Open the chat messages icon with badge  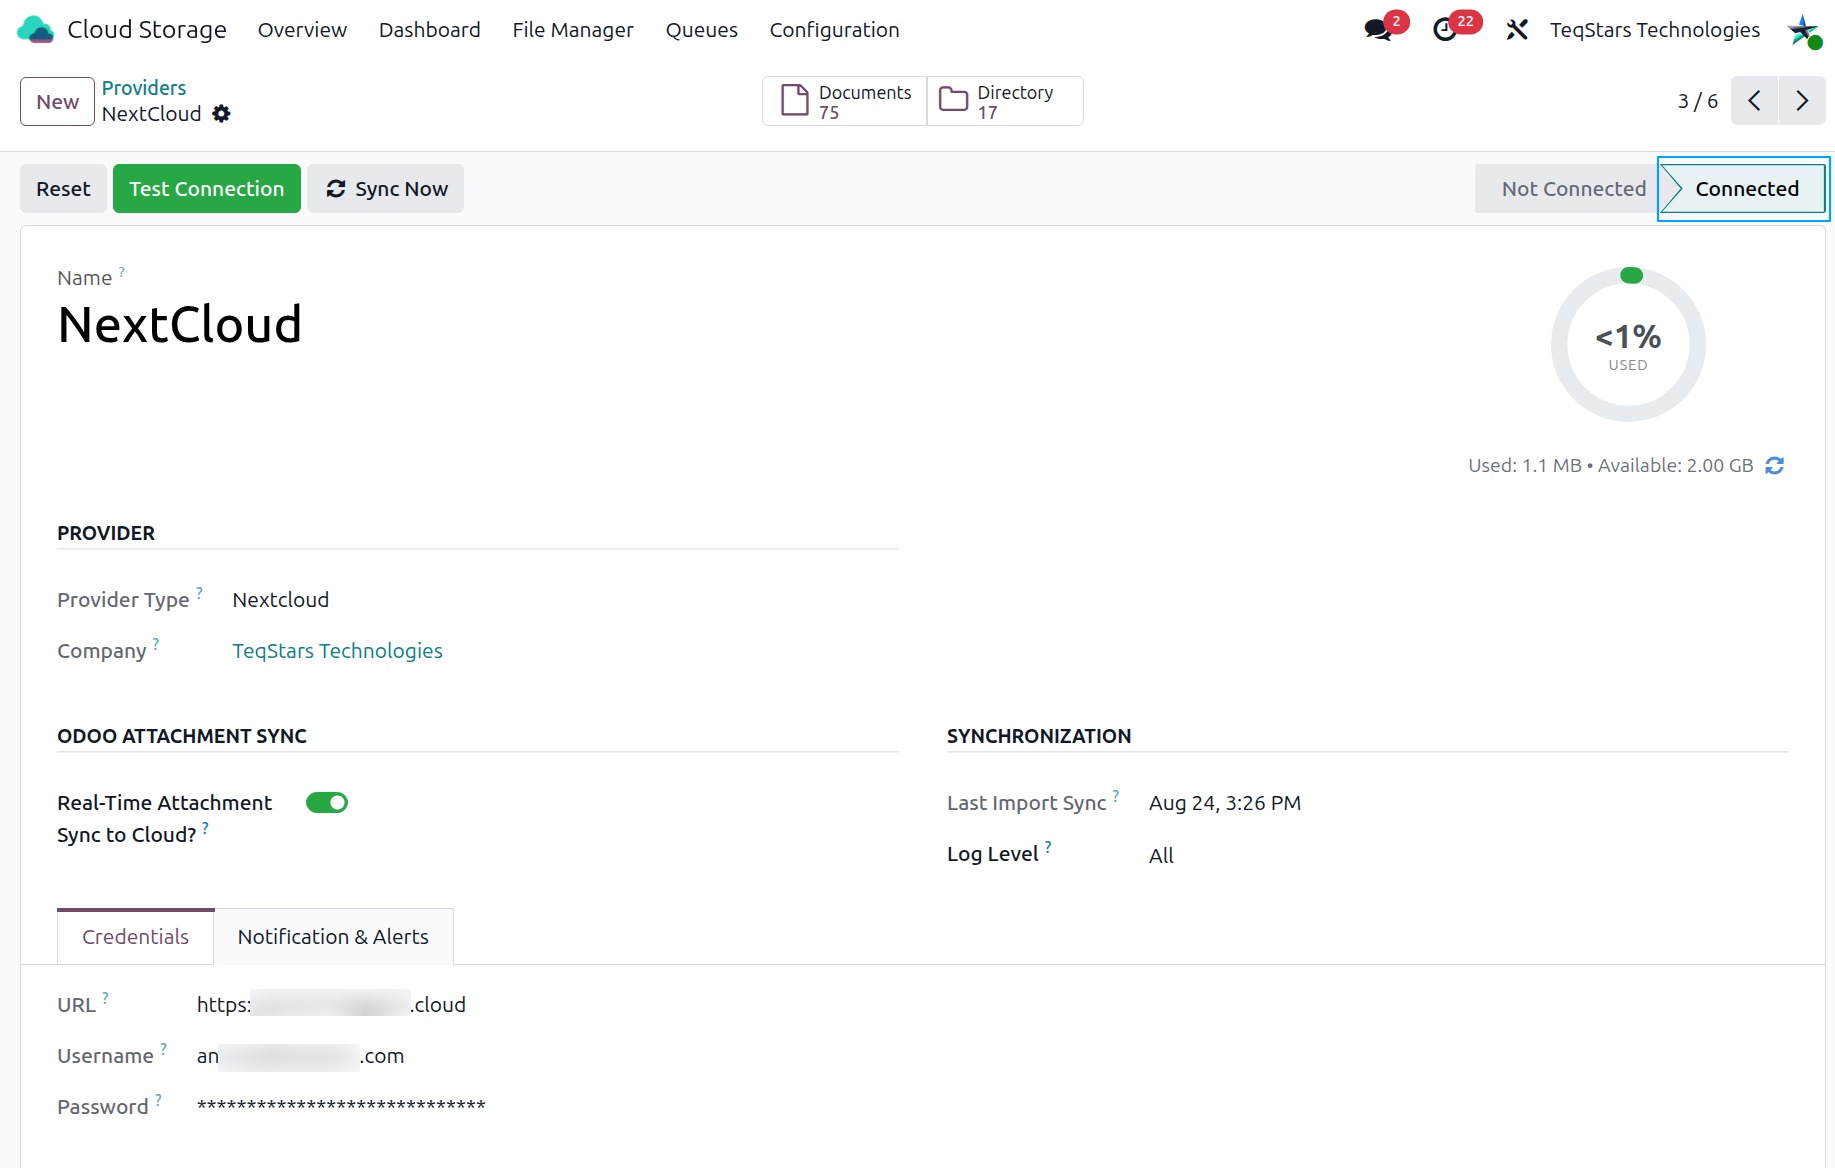tap(1379, 30)
